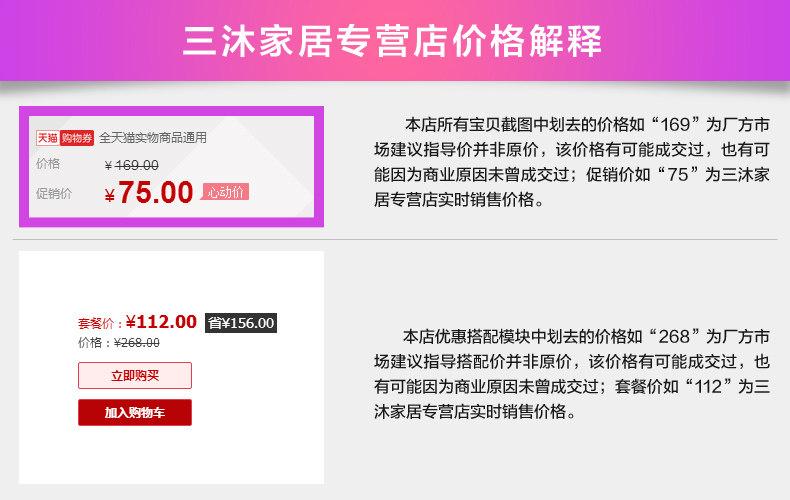Image resolution: width=790 pixels, height=500 pixels.
Task: Click the 价格 label beside ¥268.00
Action: pyautogui.click(x=94, y=342)
